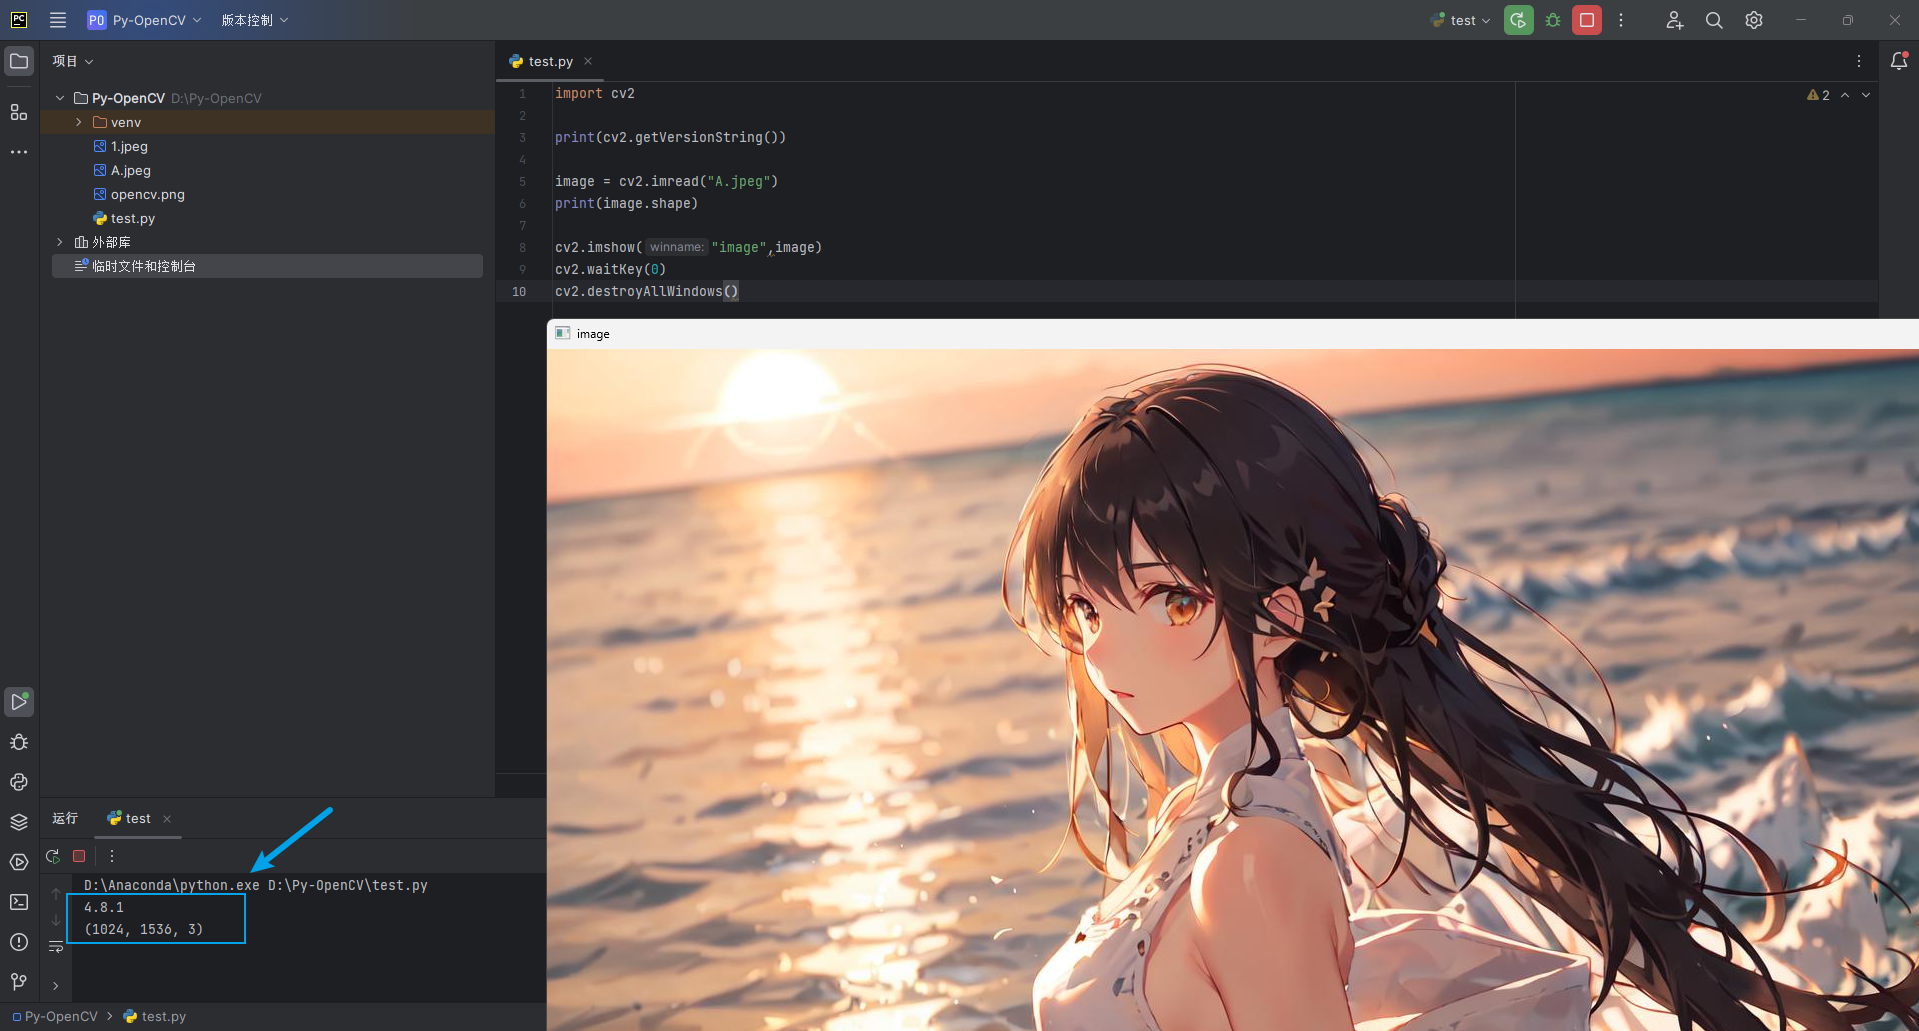Click the warnings indicator showing 2
This screenshot has height=1031, width=1919.
[x=1818, y=95]
